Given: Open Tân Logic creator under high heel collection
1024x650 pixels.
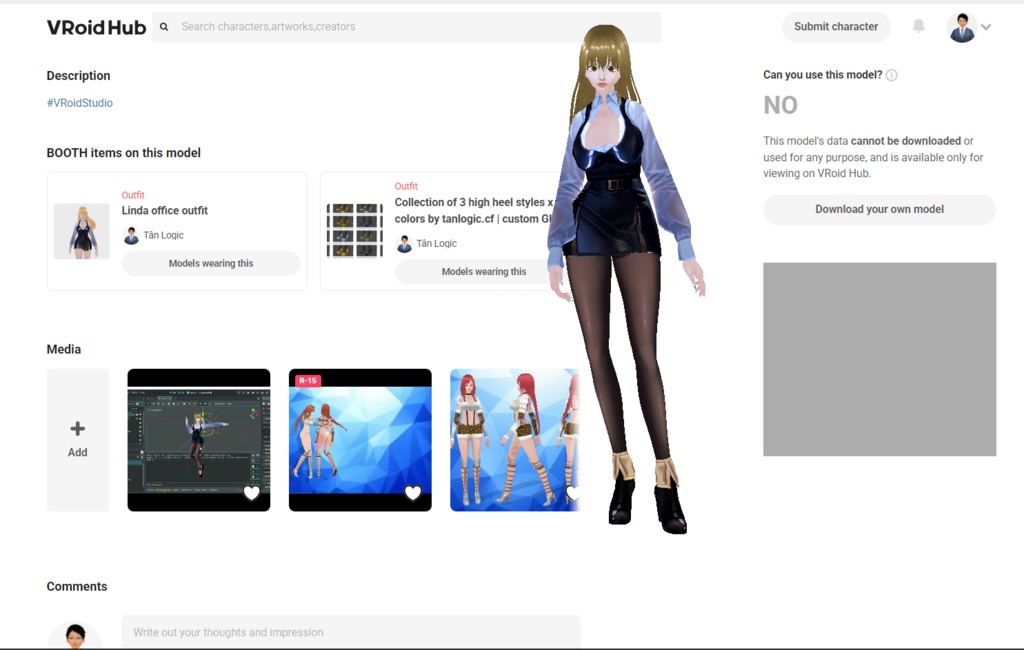Looking at the screenshot, I should pyautogui.click(x=426, y=244).
